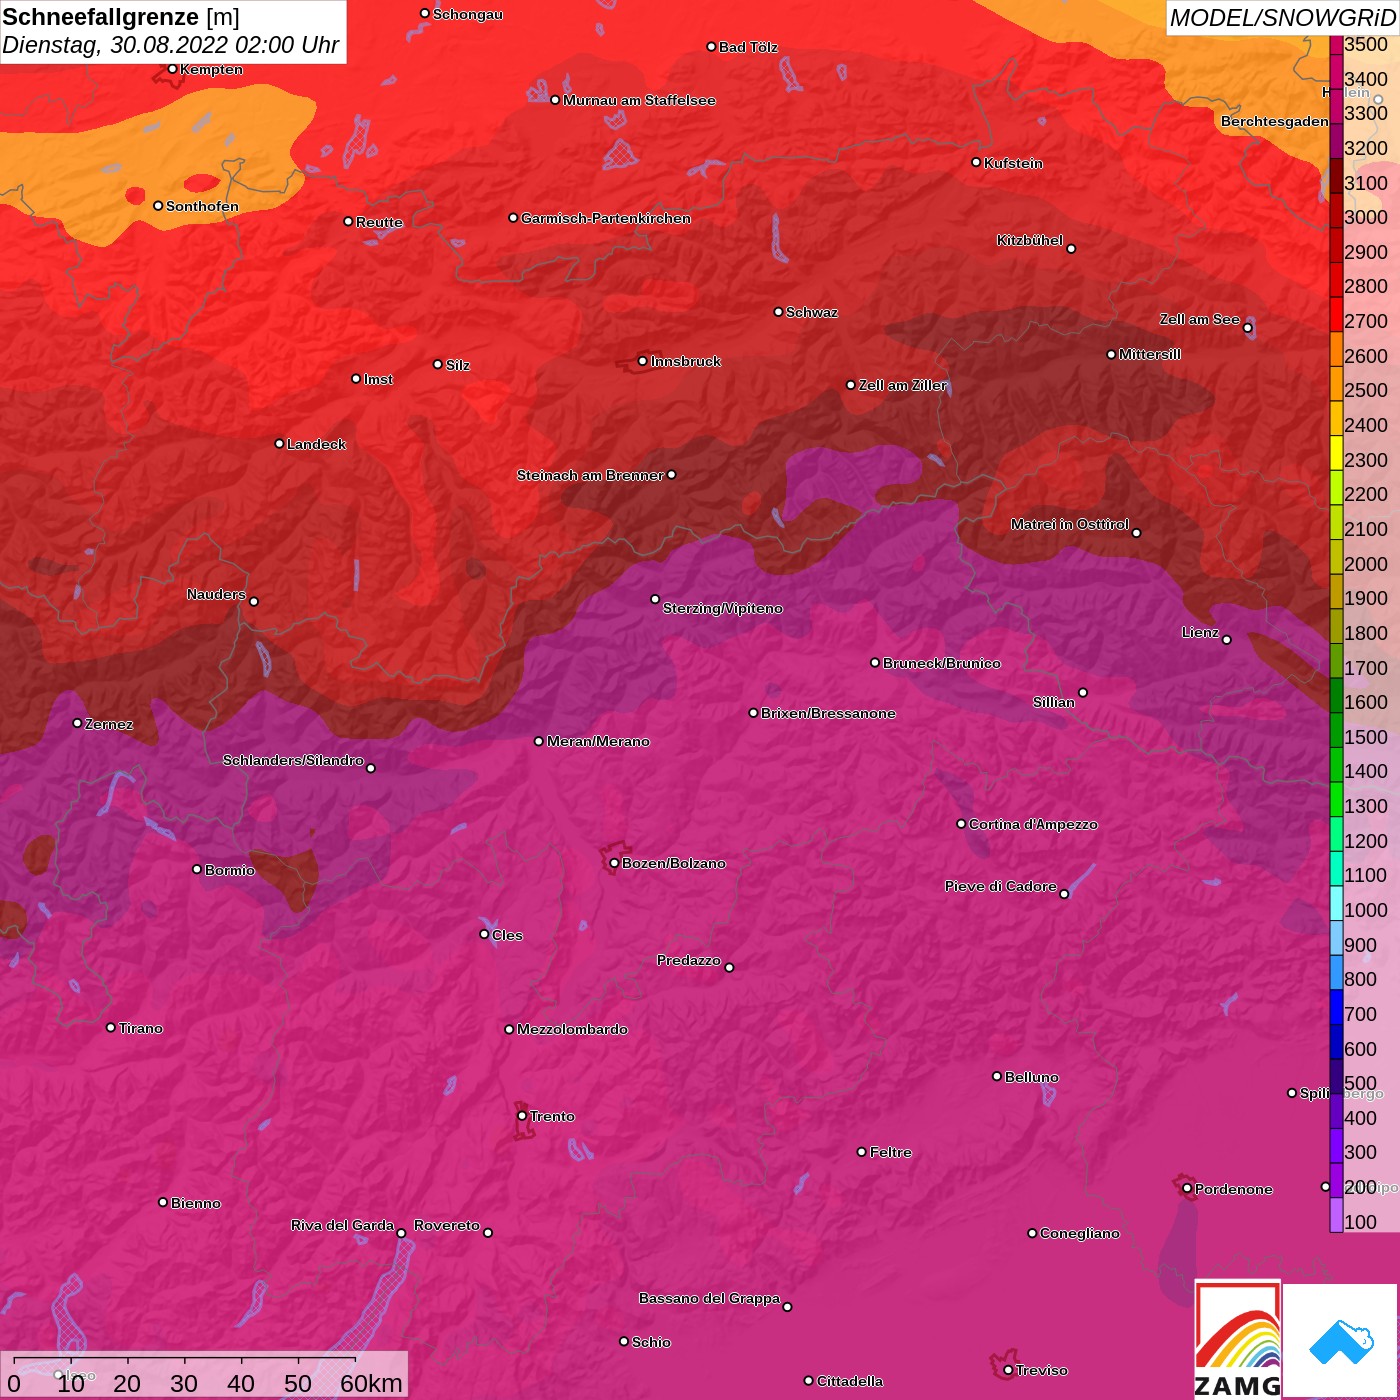Click the 'Zernez' label
The image size is (1400, 1400).
click(109, 724)
